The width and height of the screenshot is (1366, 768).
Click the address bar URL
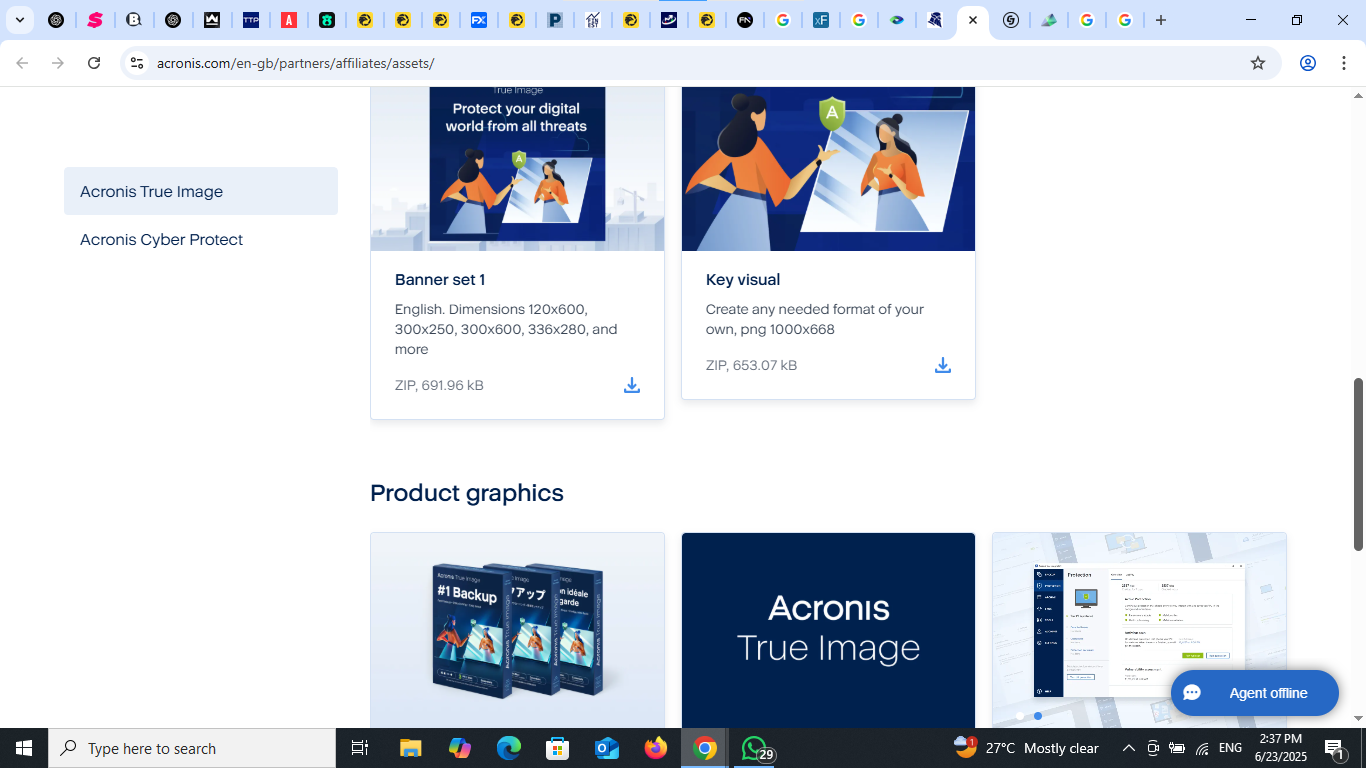(x=296, y=63)
